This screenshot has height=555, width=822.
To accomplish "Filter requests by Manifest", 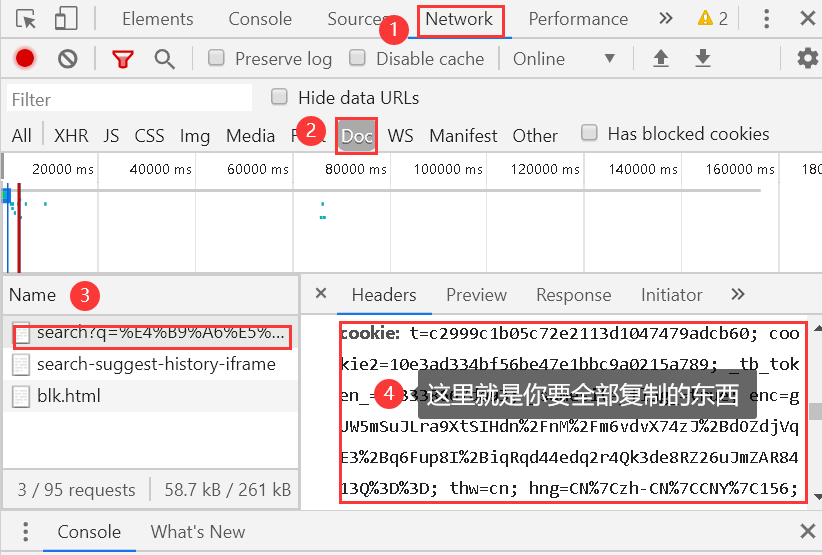I will (x=463, y=136).
